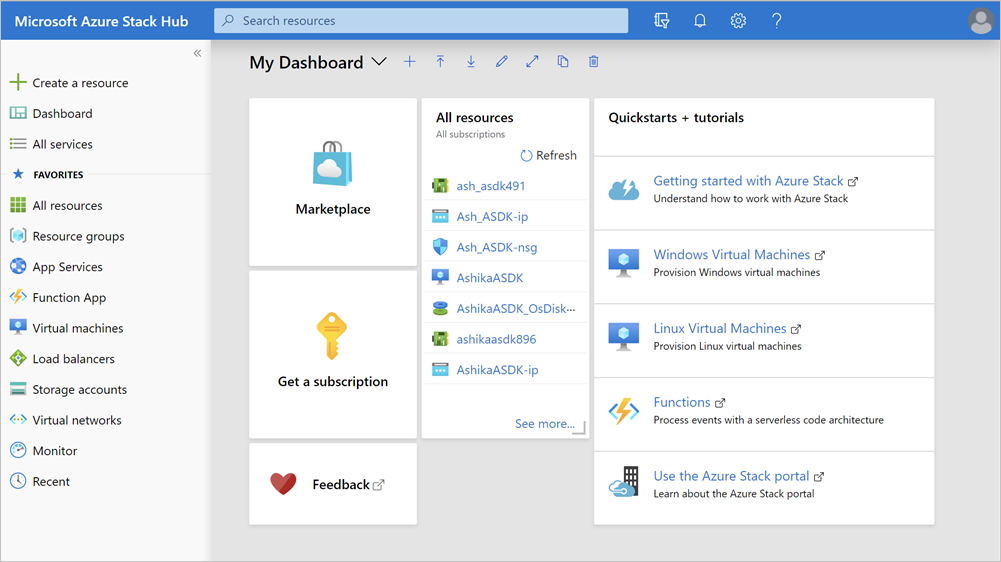Expand the My Dashboard dropdown chevron
Viewport: 1001px width, 562px height.
coord(379,62)
